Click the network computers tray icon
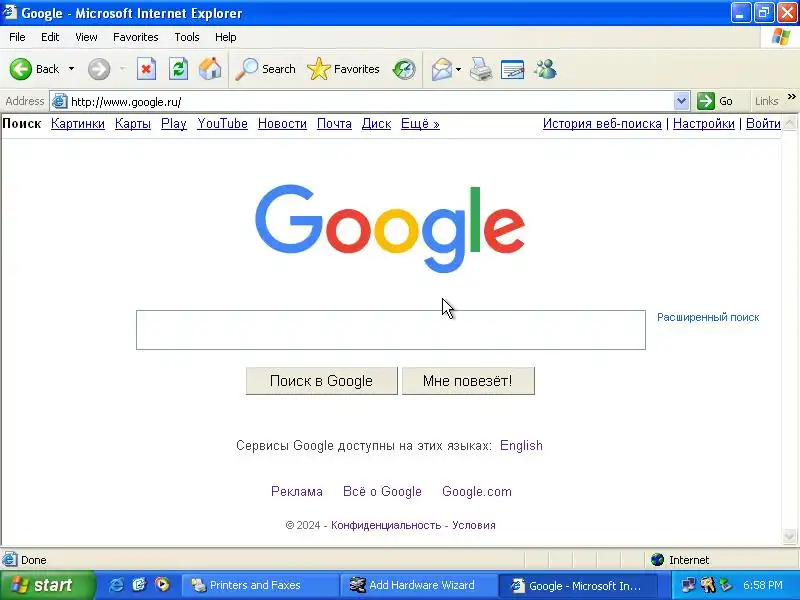800x600 pixels. pos(688,585)
